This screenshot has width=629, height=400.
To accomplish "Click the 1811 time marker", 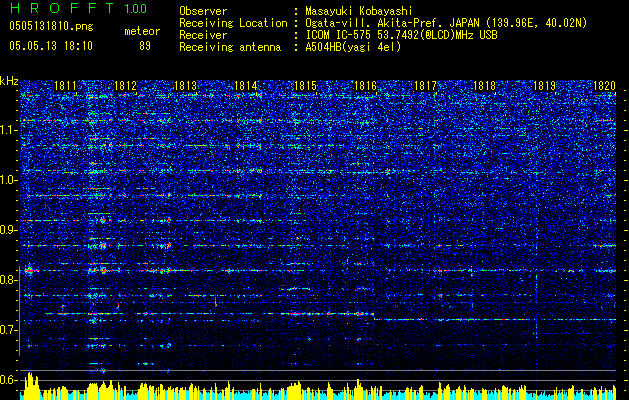I will pos(65,86).
